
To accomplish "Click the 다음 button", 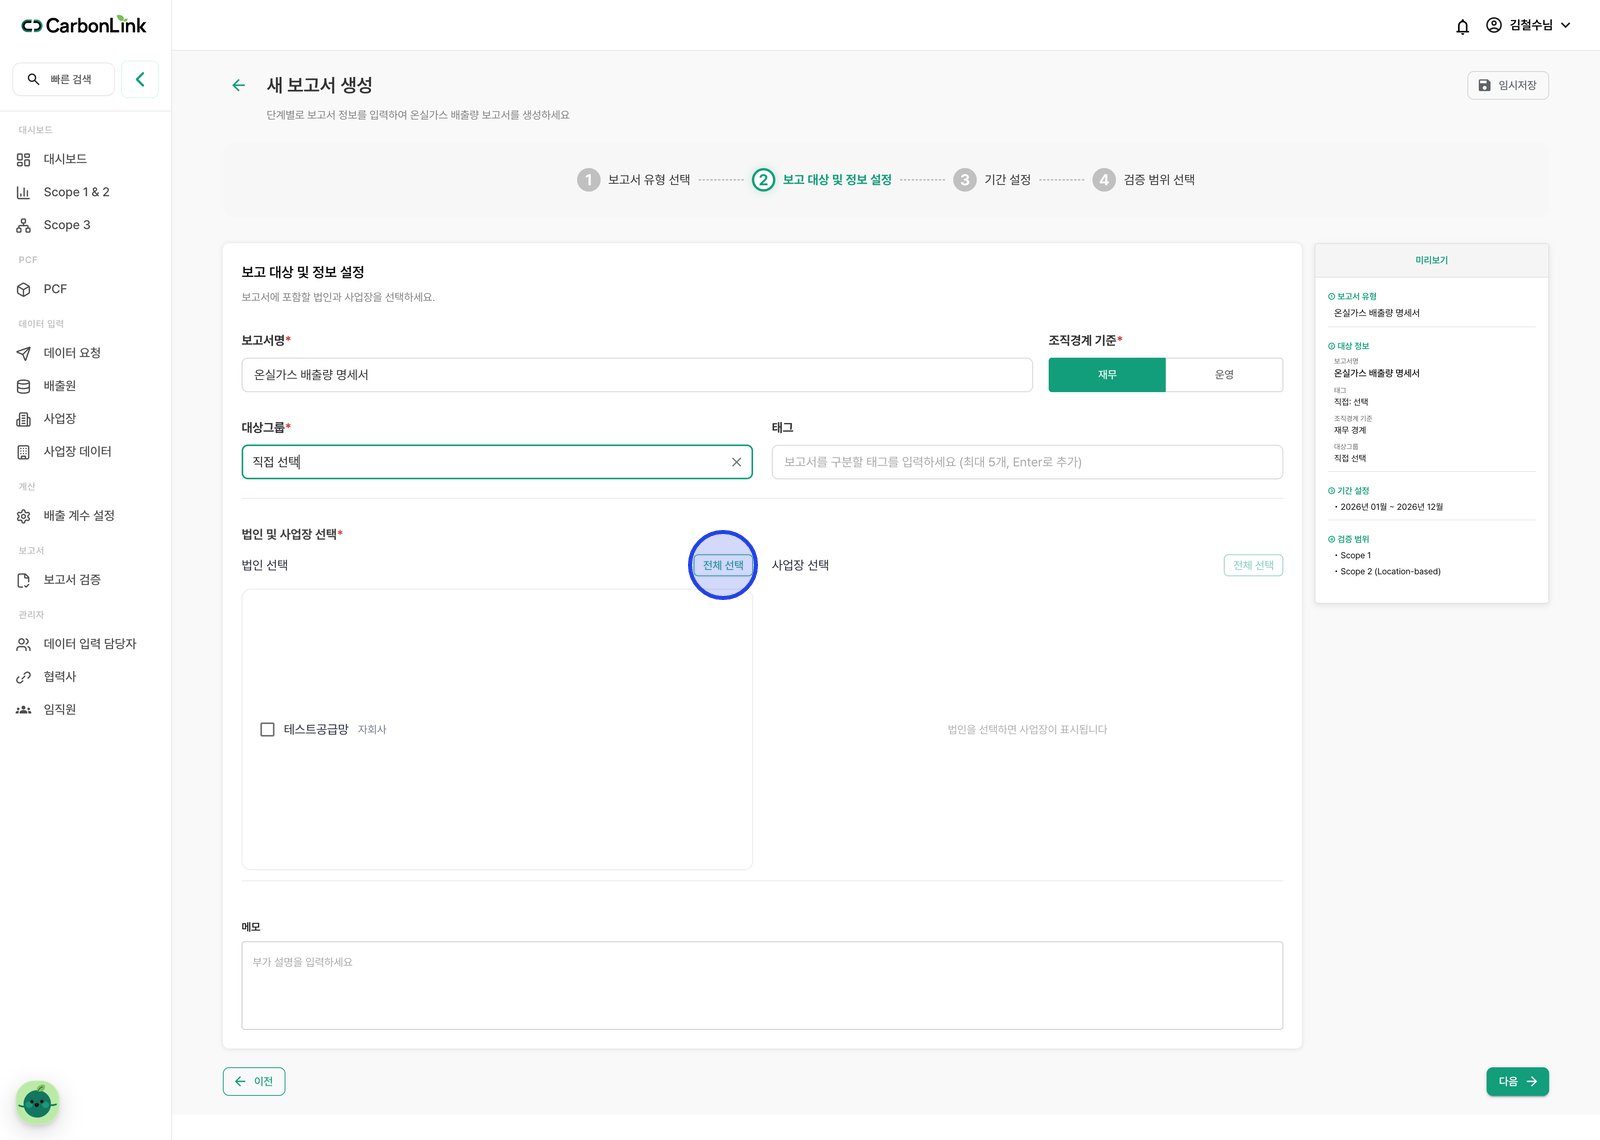I will pyautogui.click(x=1517, y=1082).
